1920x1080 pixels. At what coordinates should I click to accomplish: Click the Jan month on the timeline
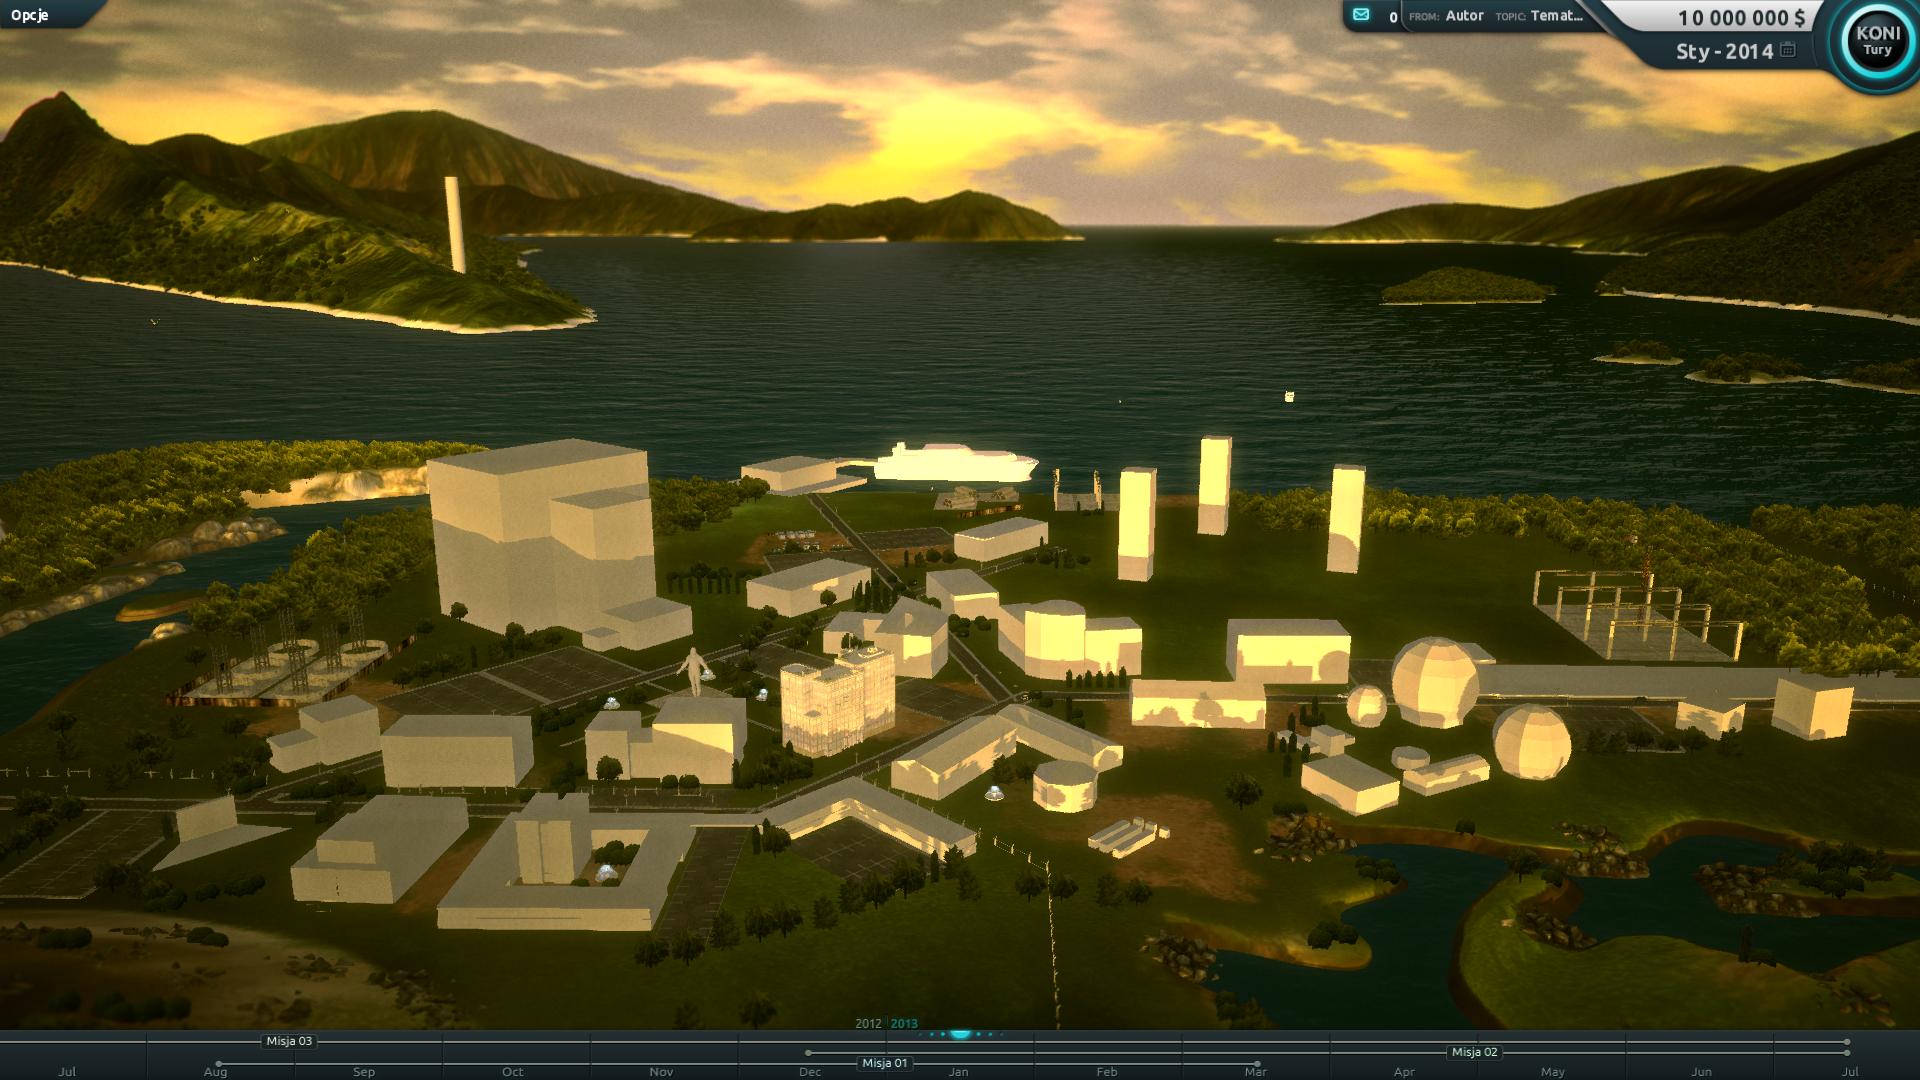click(958, 1072)
